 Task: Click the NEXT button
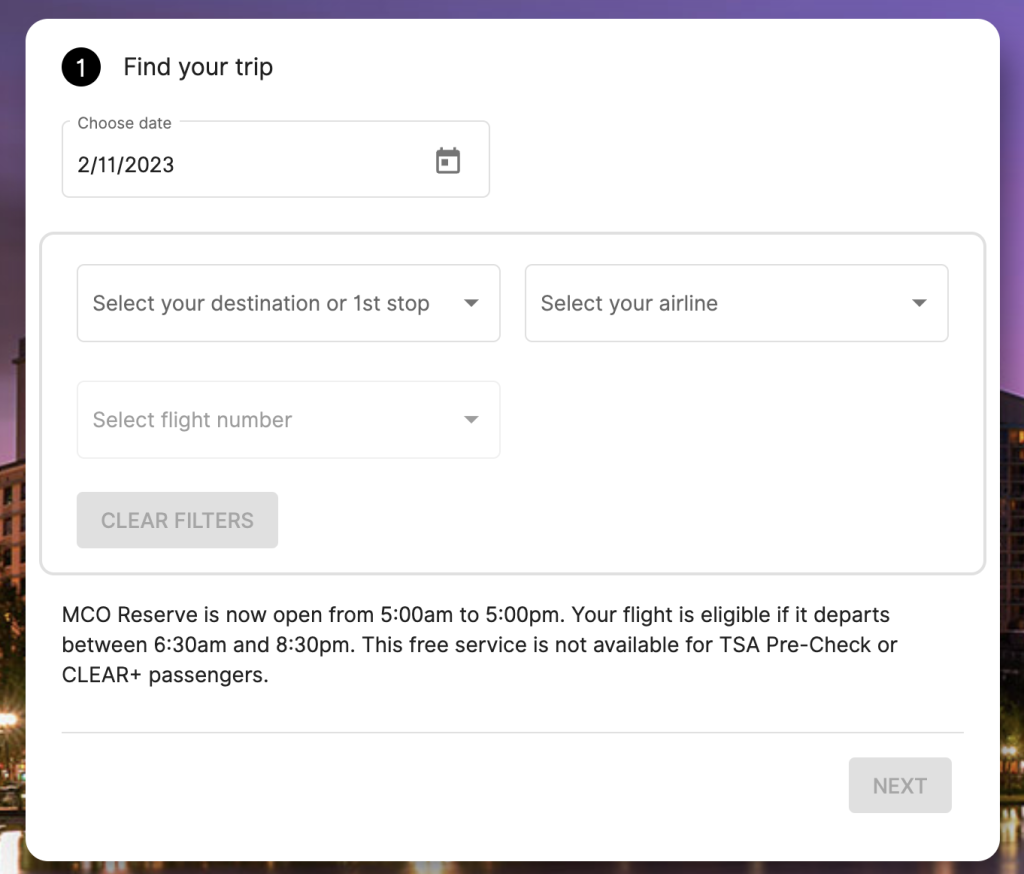900,785
